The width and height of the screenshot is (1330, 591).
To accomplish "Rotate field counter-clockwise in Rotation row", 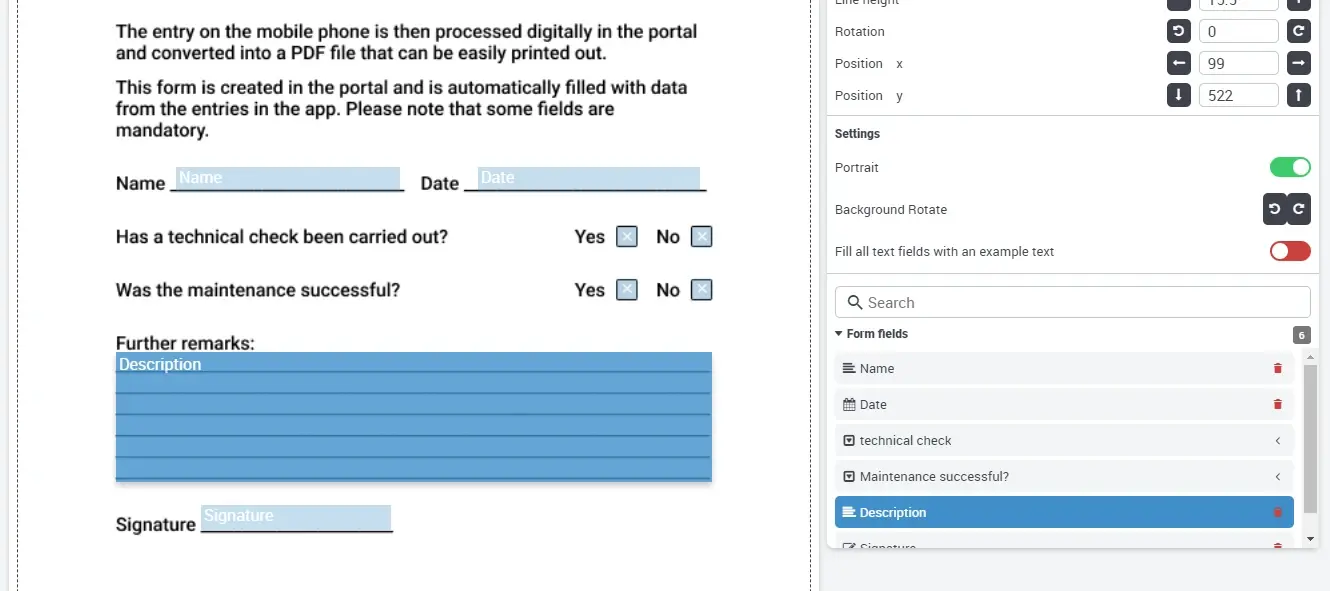I will (1179, 31).
